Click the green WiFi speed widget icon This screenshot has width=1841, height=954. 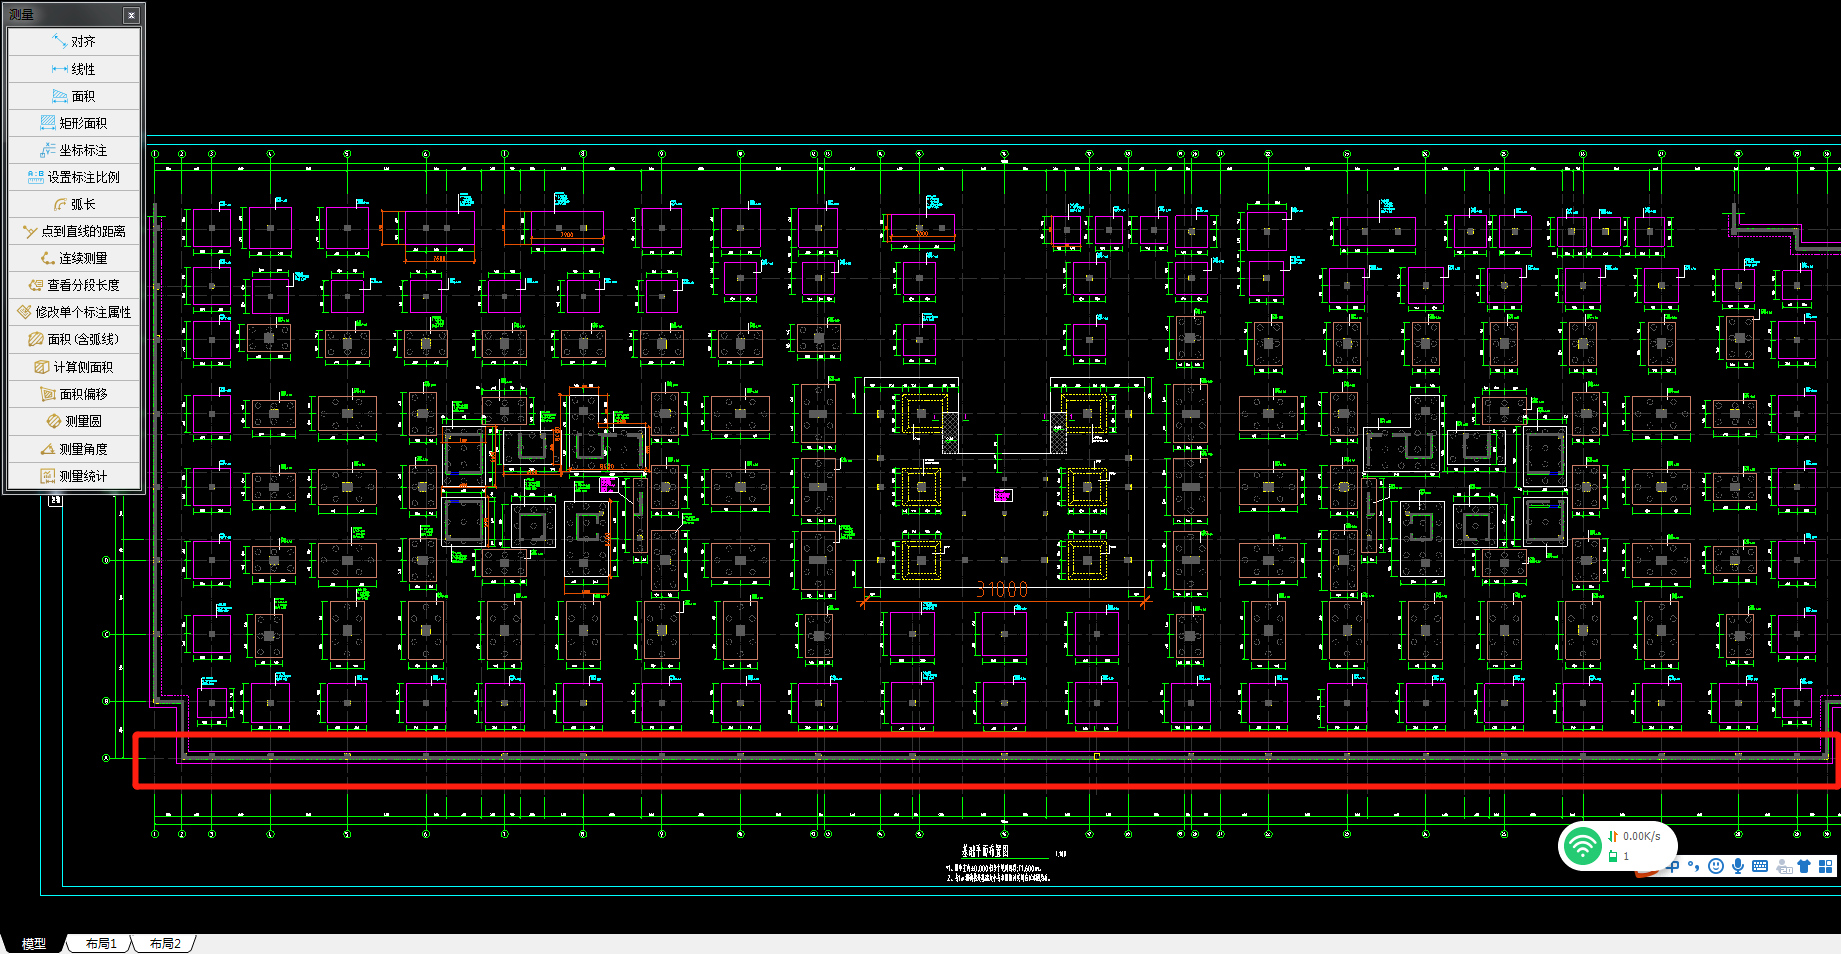coord(1582,846)
